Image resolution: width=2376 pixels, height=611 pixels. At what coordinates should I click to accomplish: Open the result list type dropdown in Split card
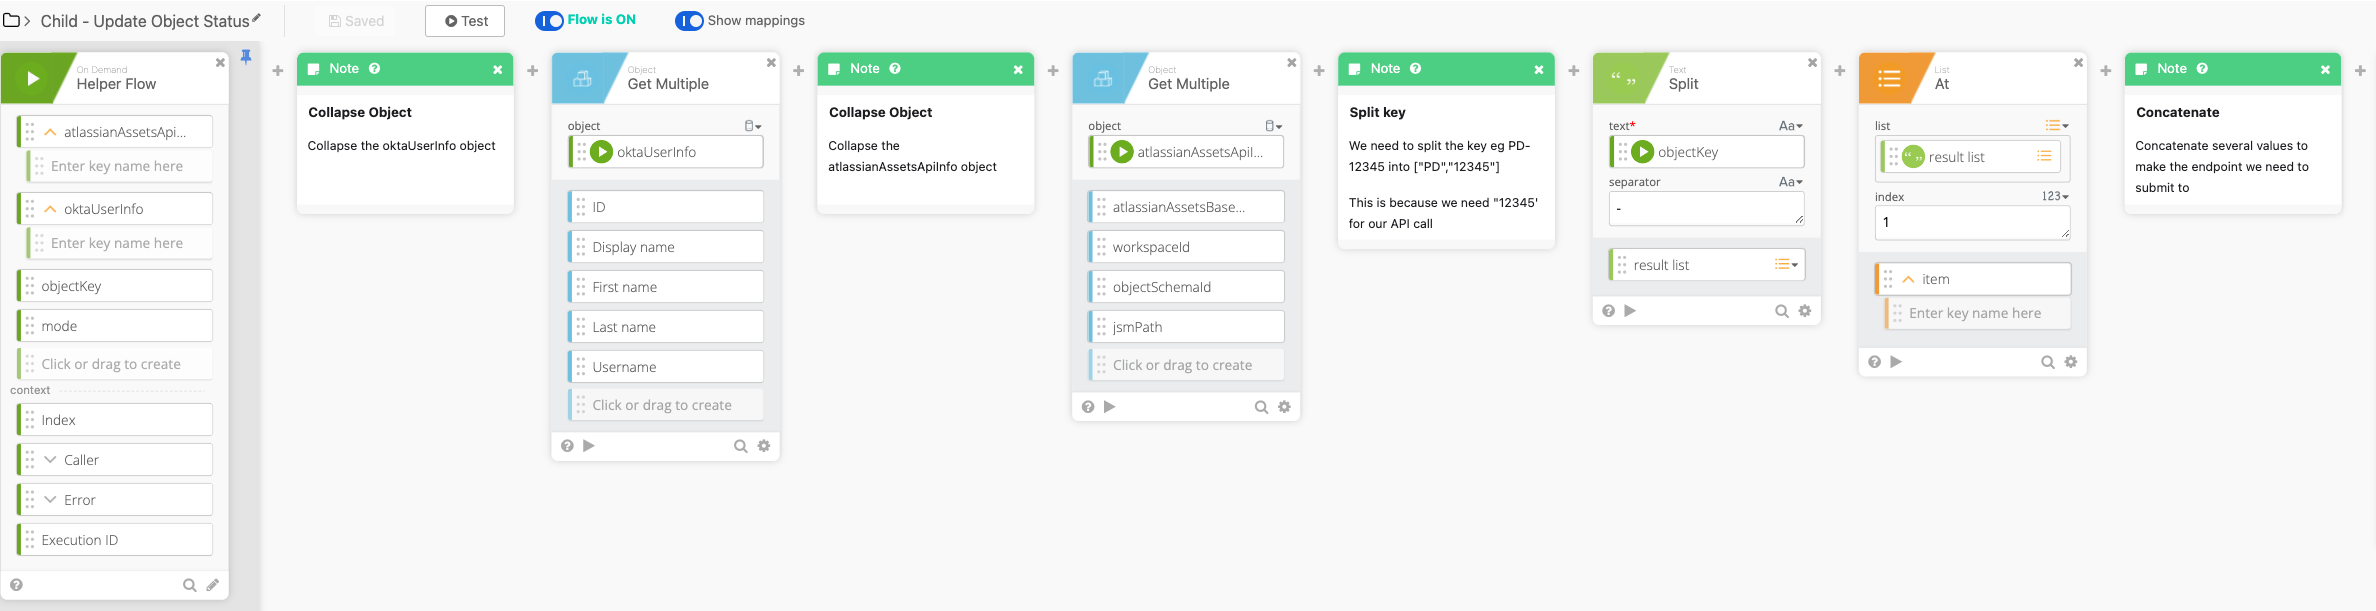click(1787, 265)
